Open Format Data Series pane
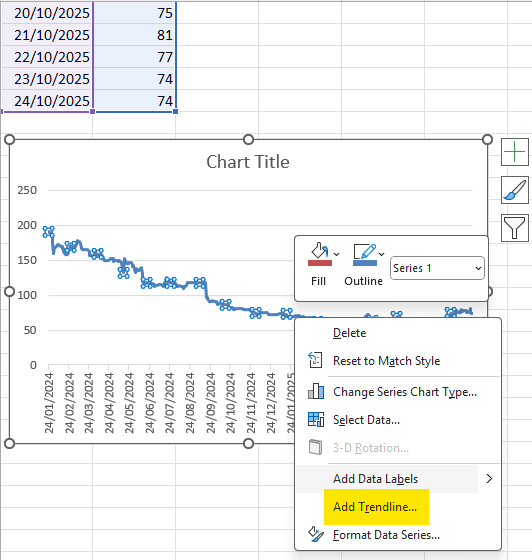 coord(386,535)
